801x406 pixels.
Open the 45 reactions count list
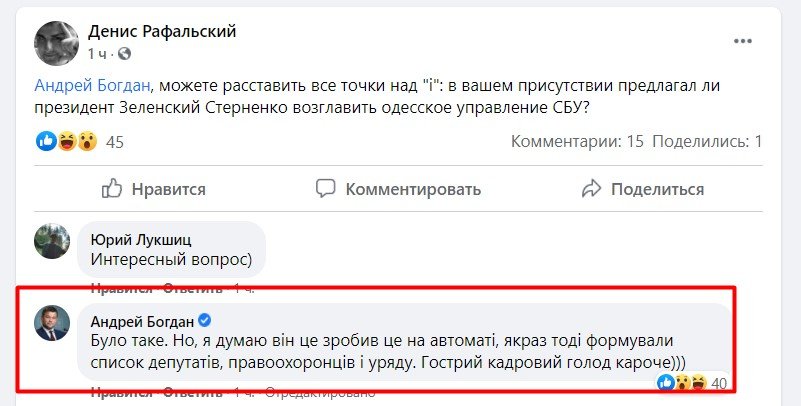coord(114,142)
